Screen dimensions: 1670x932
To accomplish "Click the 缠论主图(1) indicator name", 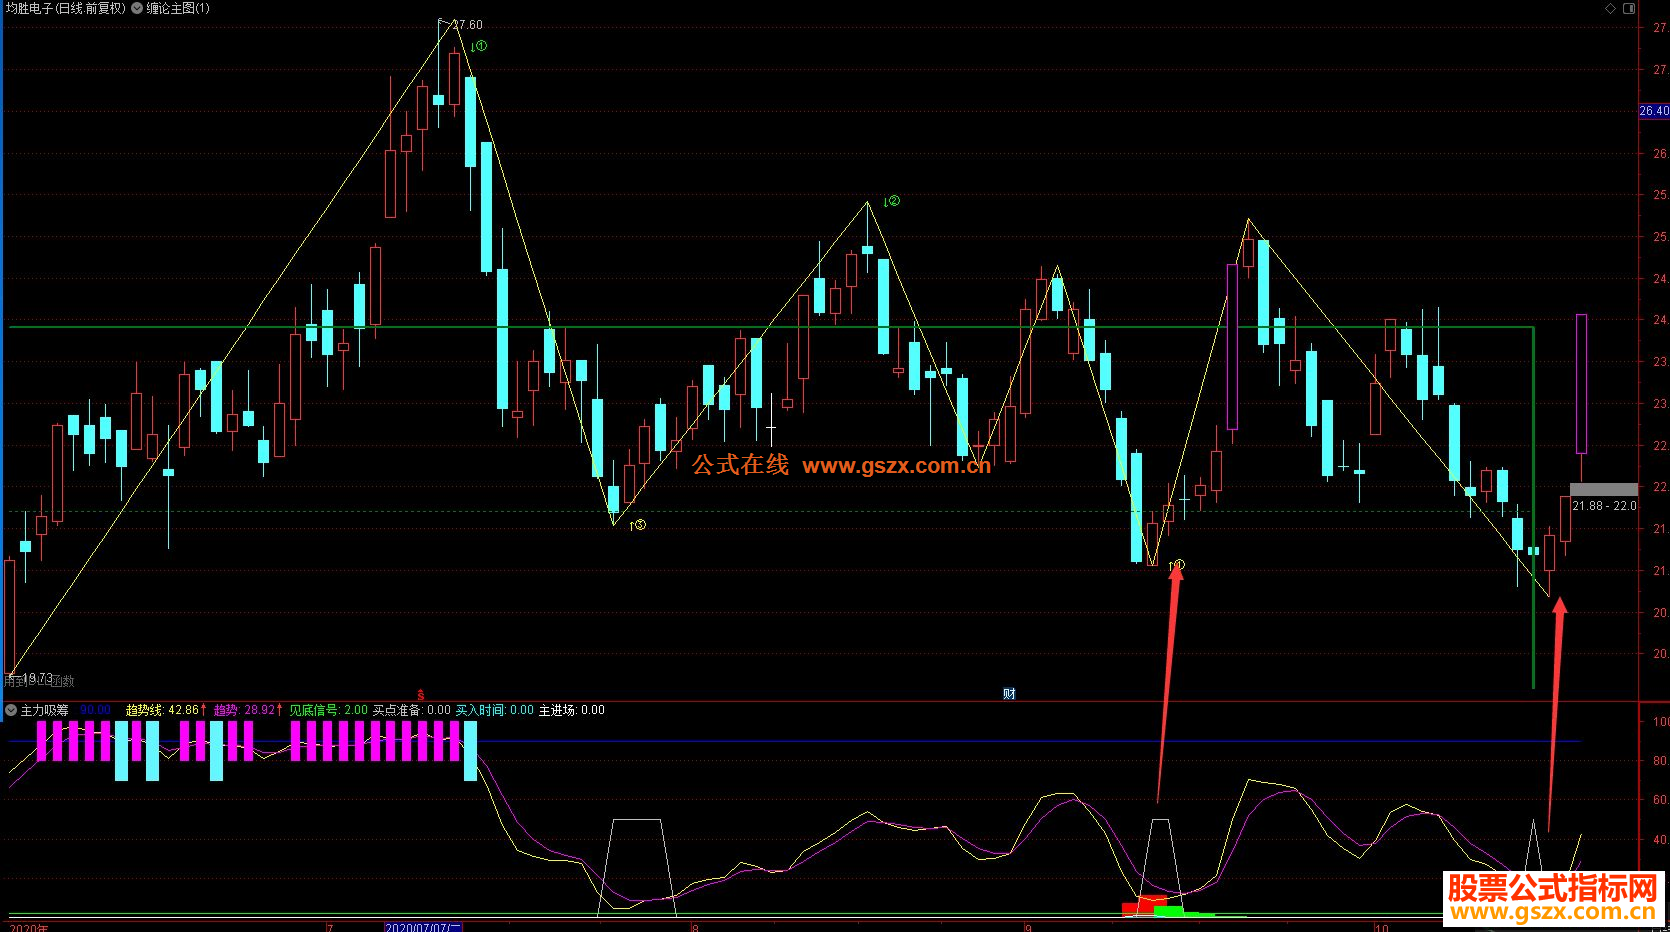I will [178, 8].
